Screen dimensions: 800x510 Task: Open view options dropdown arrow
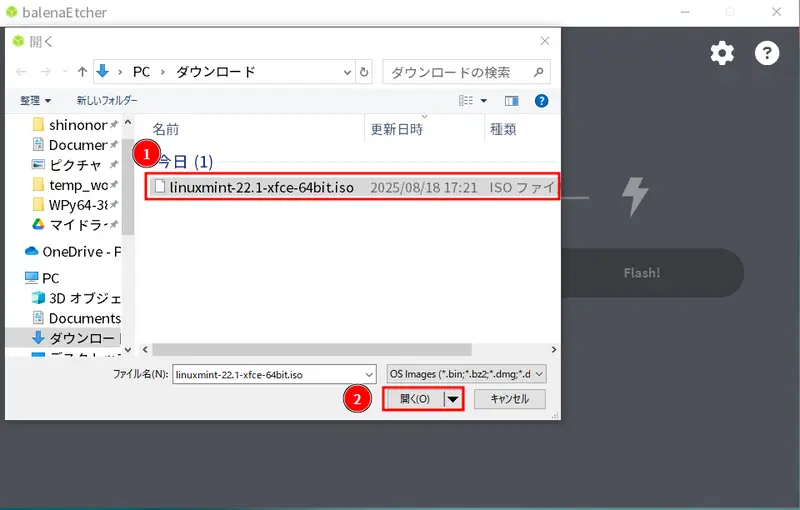pos(484,101)
